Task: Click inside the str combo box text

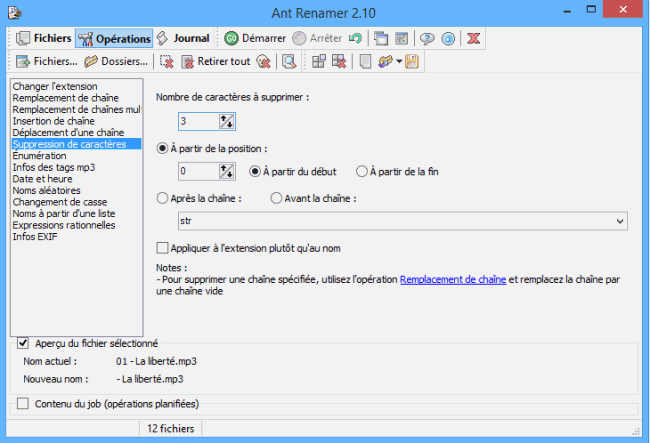Action: click(x=396, y=221)
